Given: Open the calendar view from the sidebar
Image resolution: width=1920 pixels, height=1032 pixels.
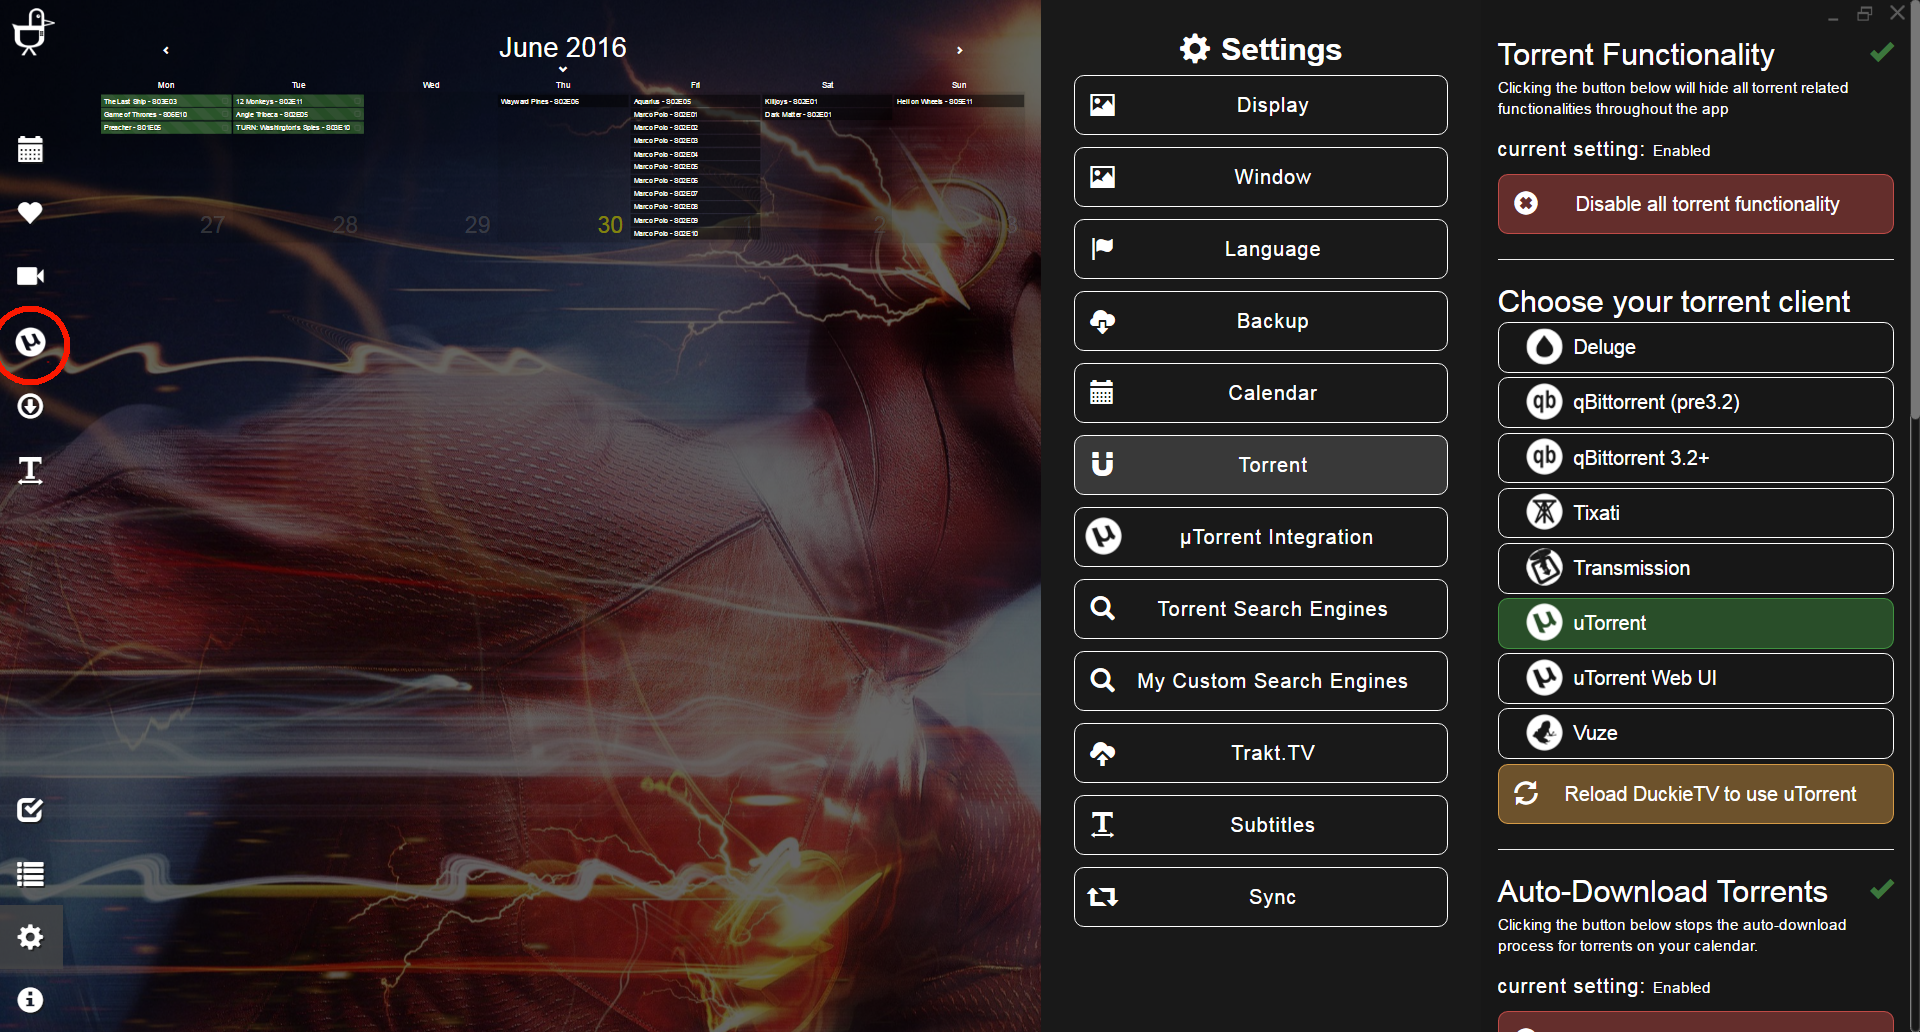Looking at the screenshot, I should [x=30, y=149].
